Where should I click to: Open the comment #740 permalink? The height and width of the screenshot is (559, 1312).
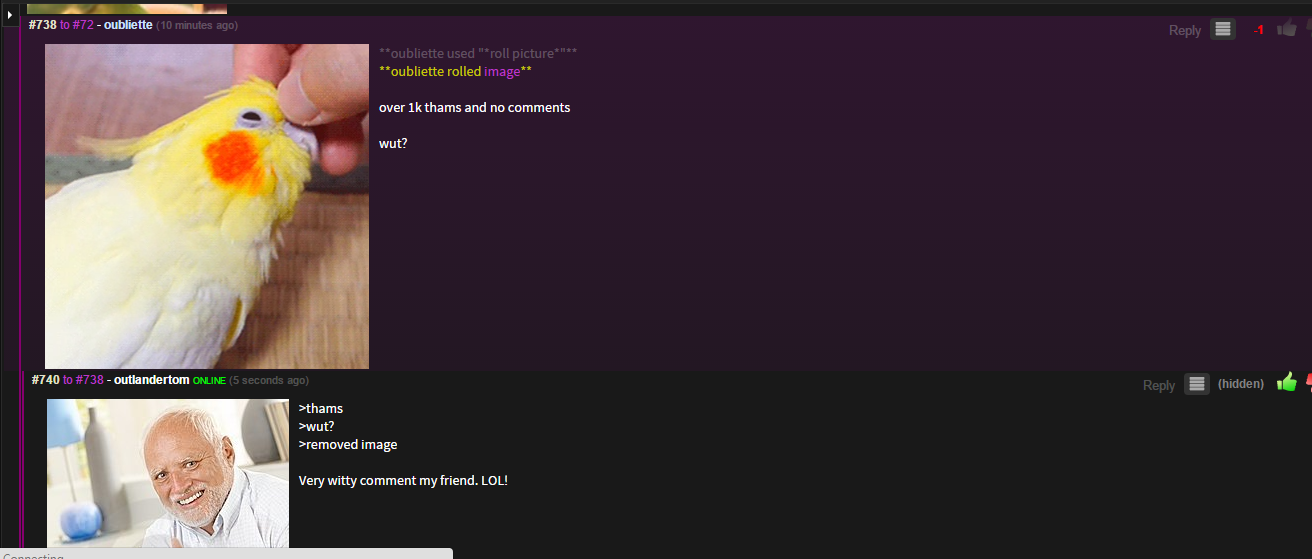[46, 380]
